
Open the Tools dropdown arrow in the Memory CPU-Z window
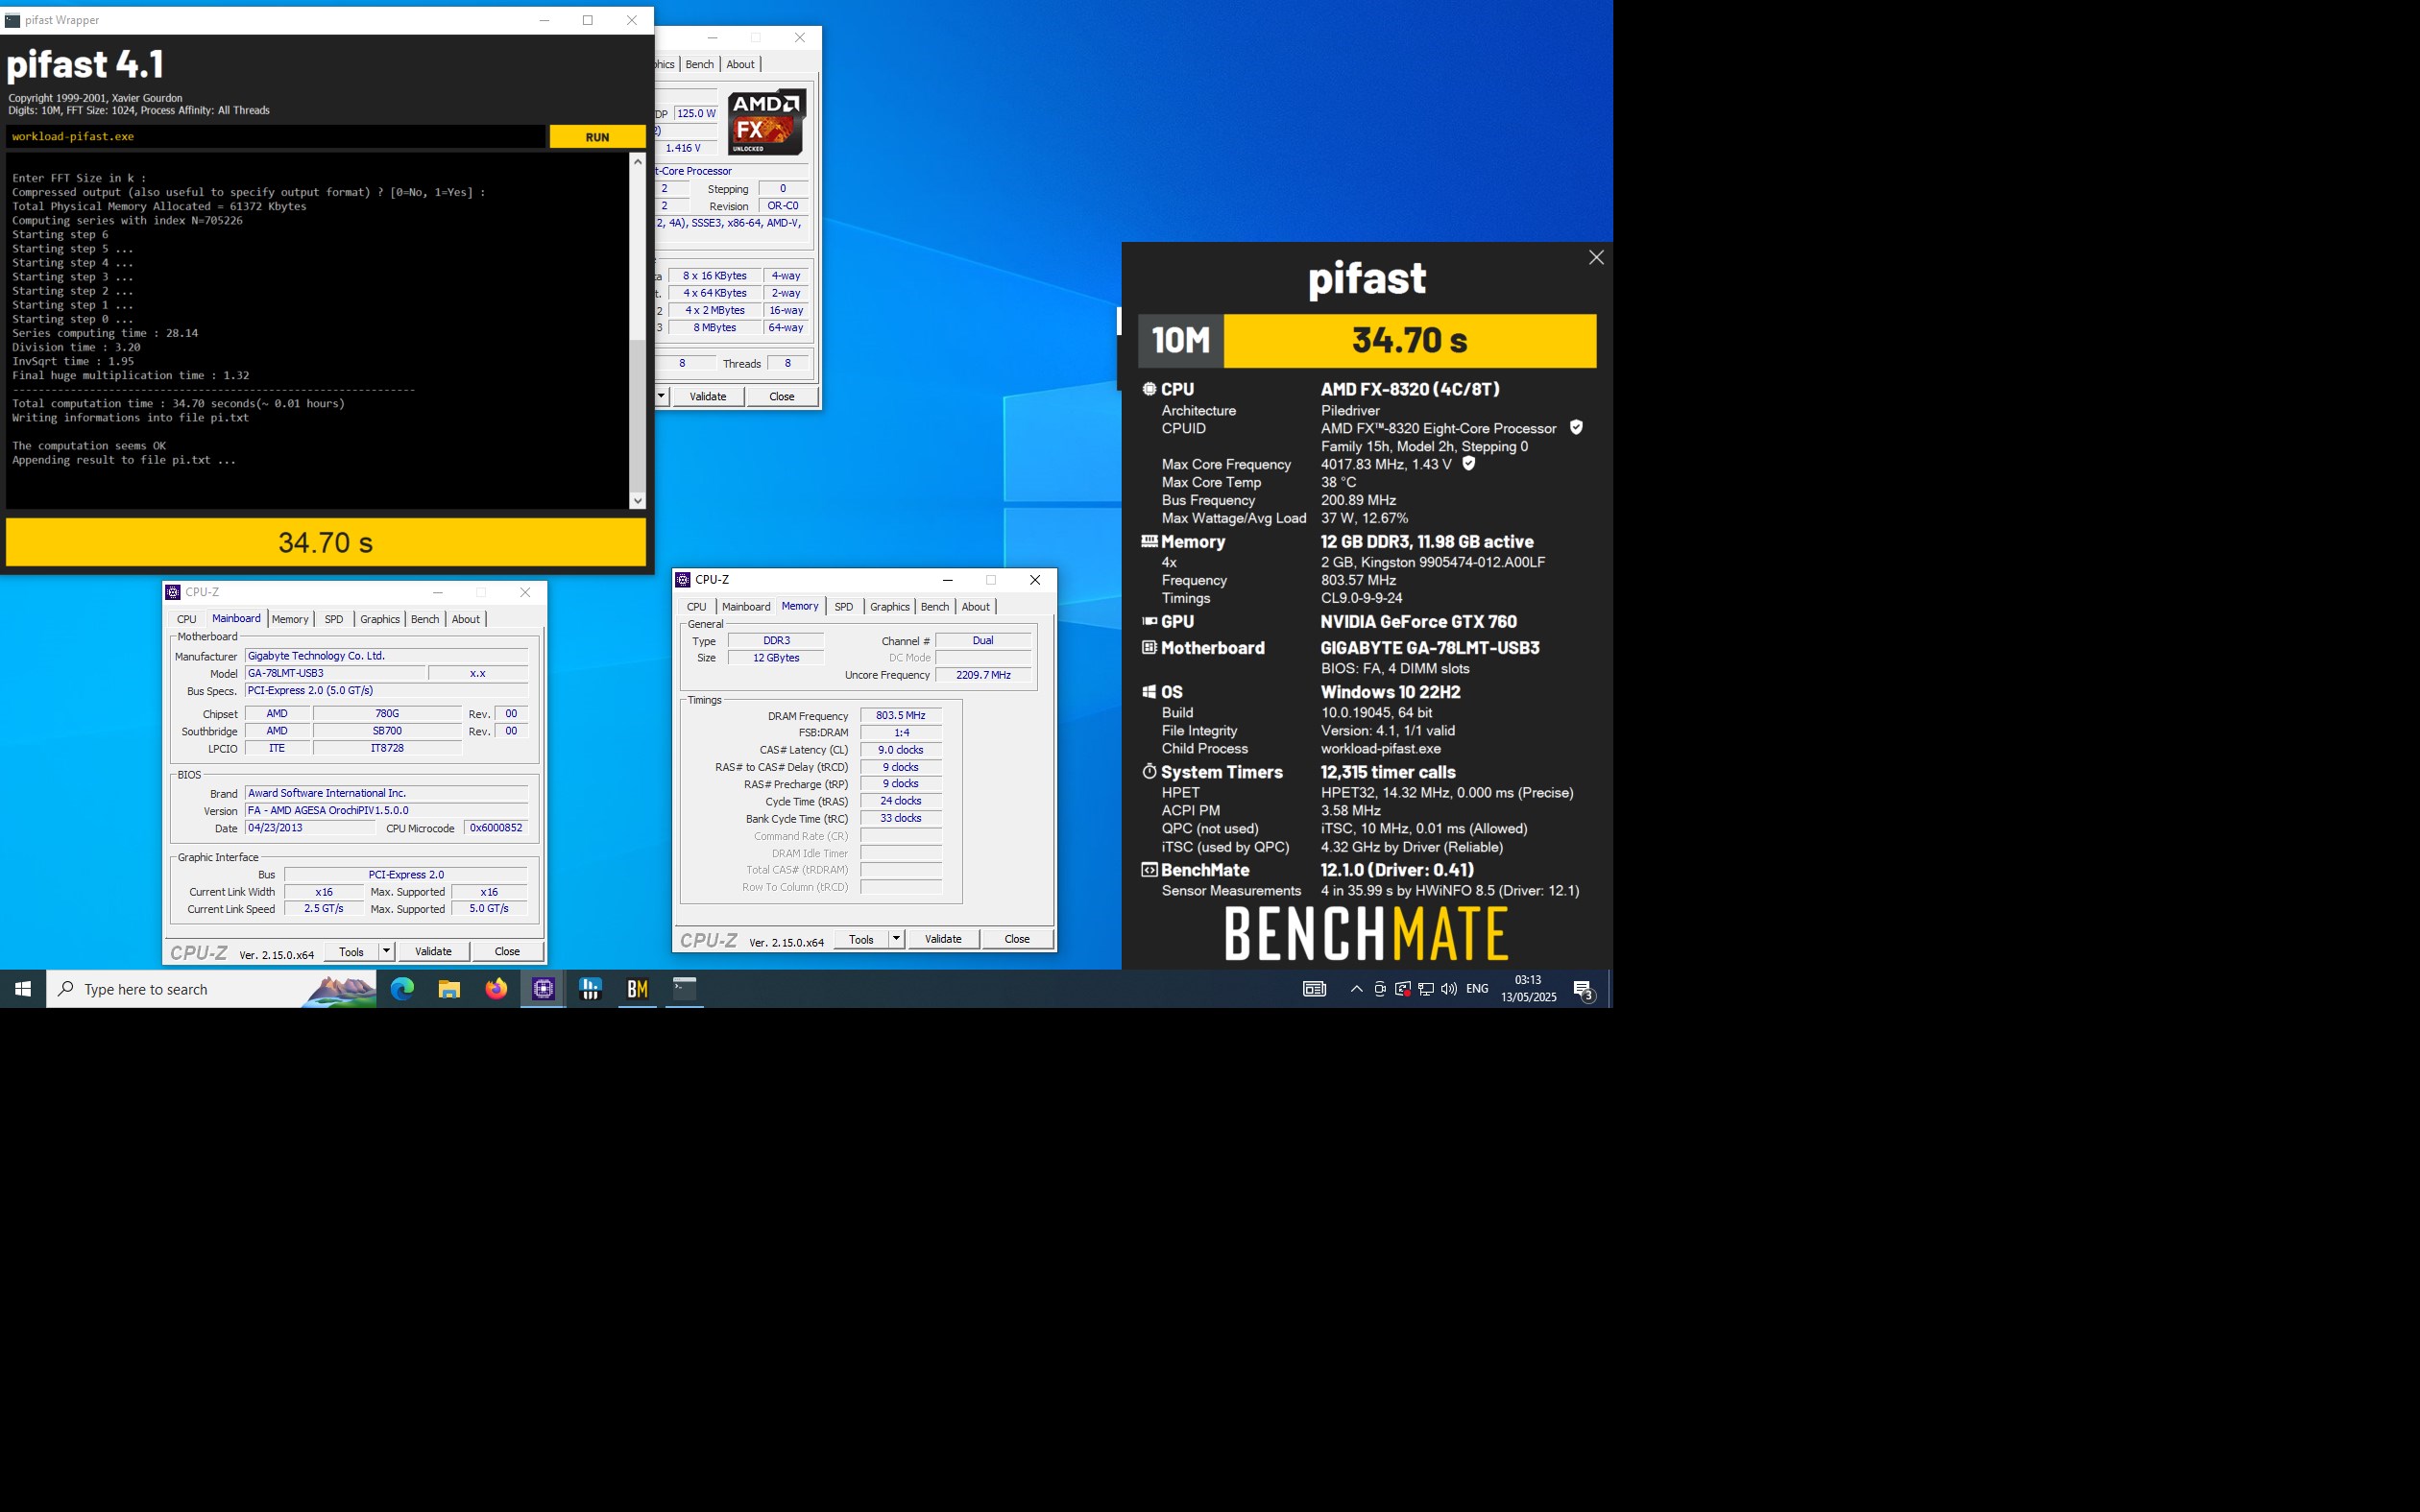pos(896,939)
